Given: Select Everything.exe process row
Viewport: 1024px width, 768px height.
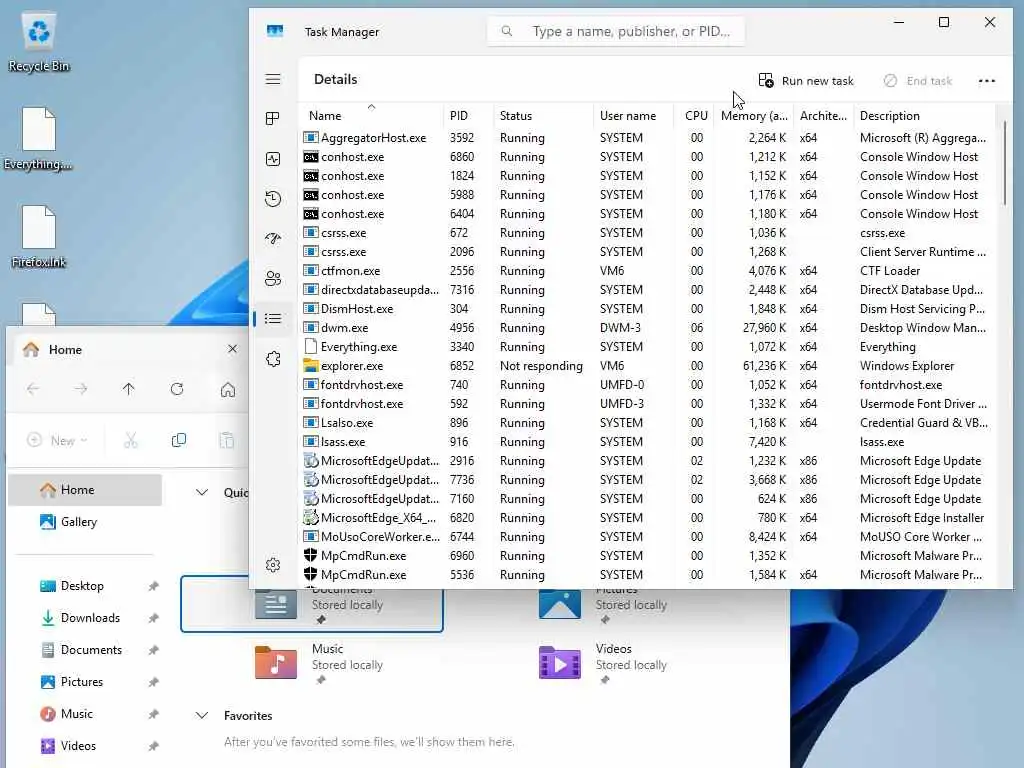Looking at the screenshot, I should [648, 347].
